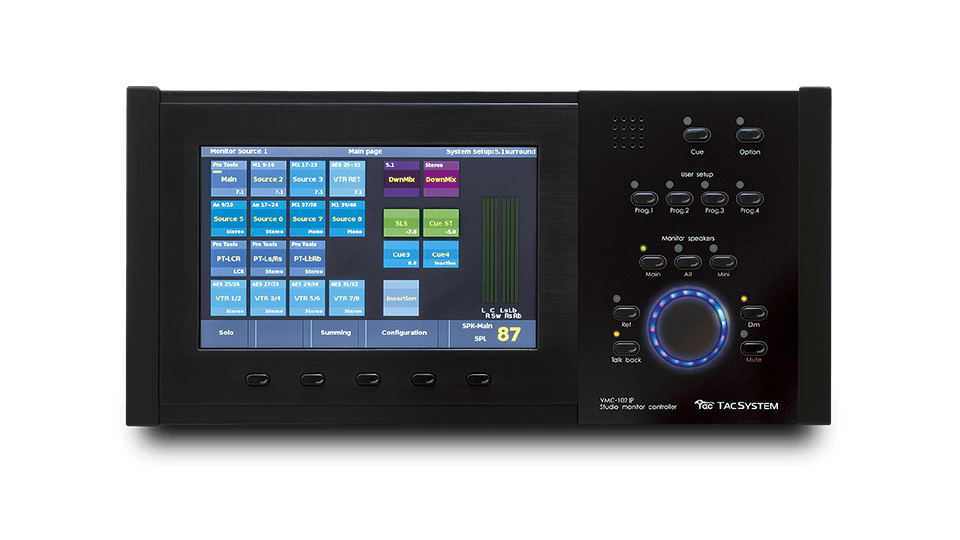Tap the VTR 7/8 source tile
The height and width of the screenshot is (540, 960).
(347, 298)
